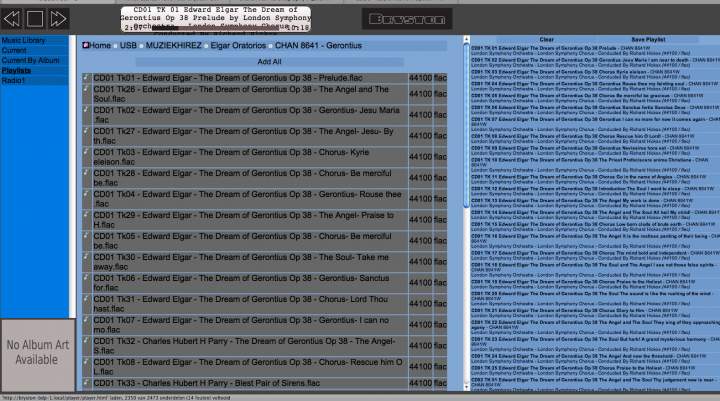Open Music Library in sidebar

click(34, 40)
